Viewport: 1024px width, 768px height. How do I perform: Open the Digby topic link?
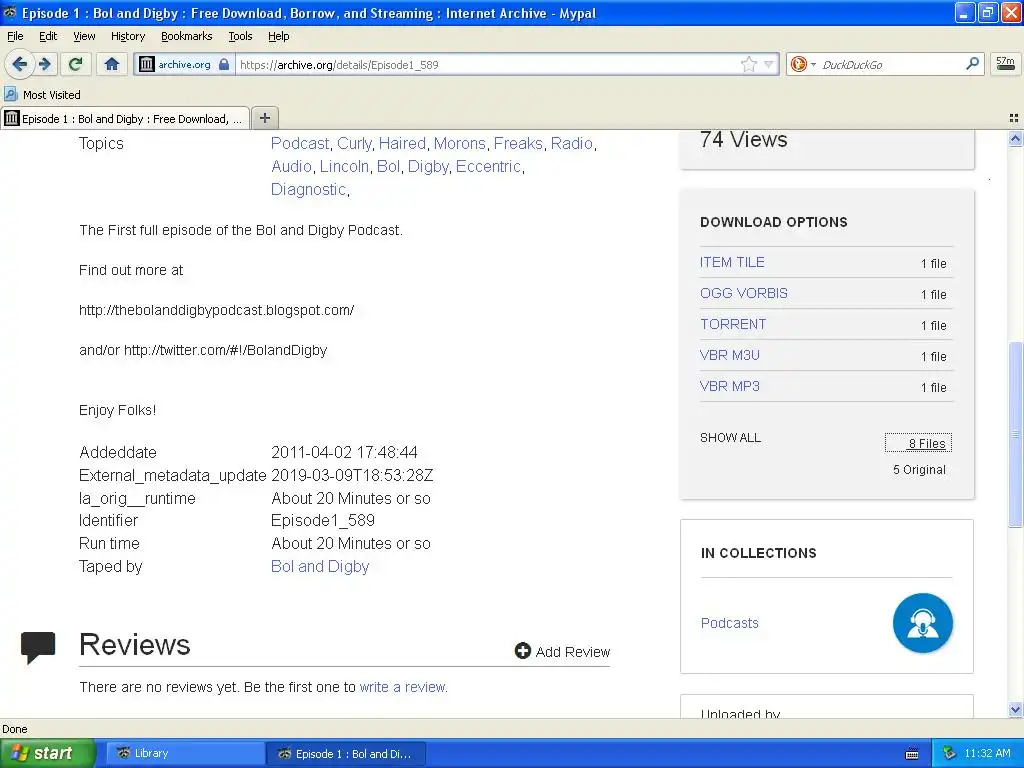[x=428, y=167]
